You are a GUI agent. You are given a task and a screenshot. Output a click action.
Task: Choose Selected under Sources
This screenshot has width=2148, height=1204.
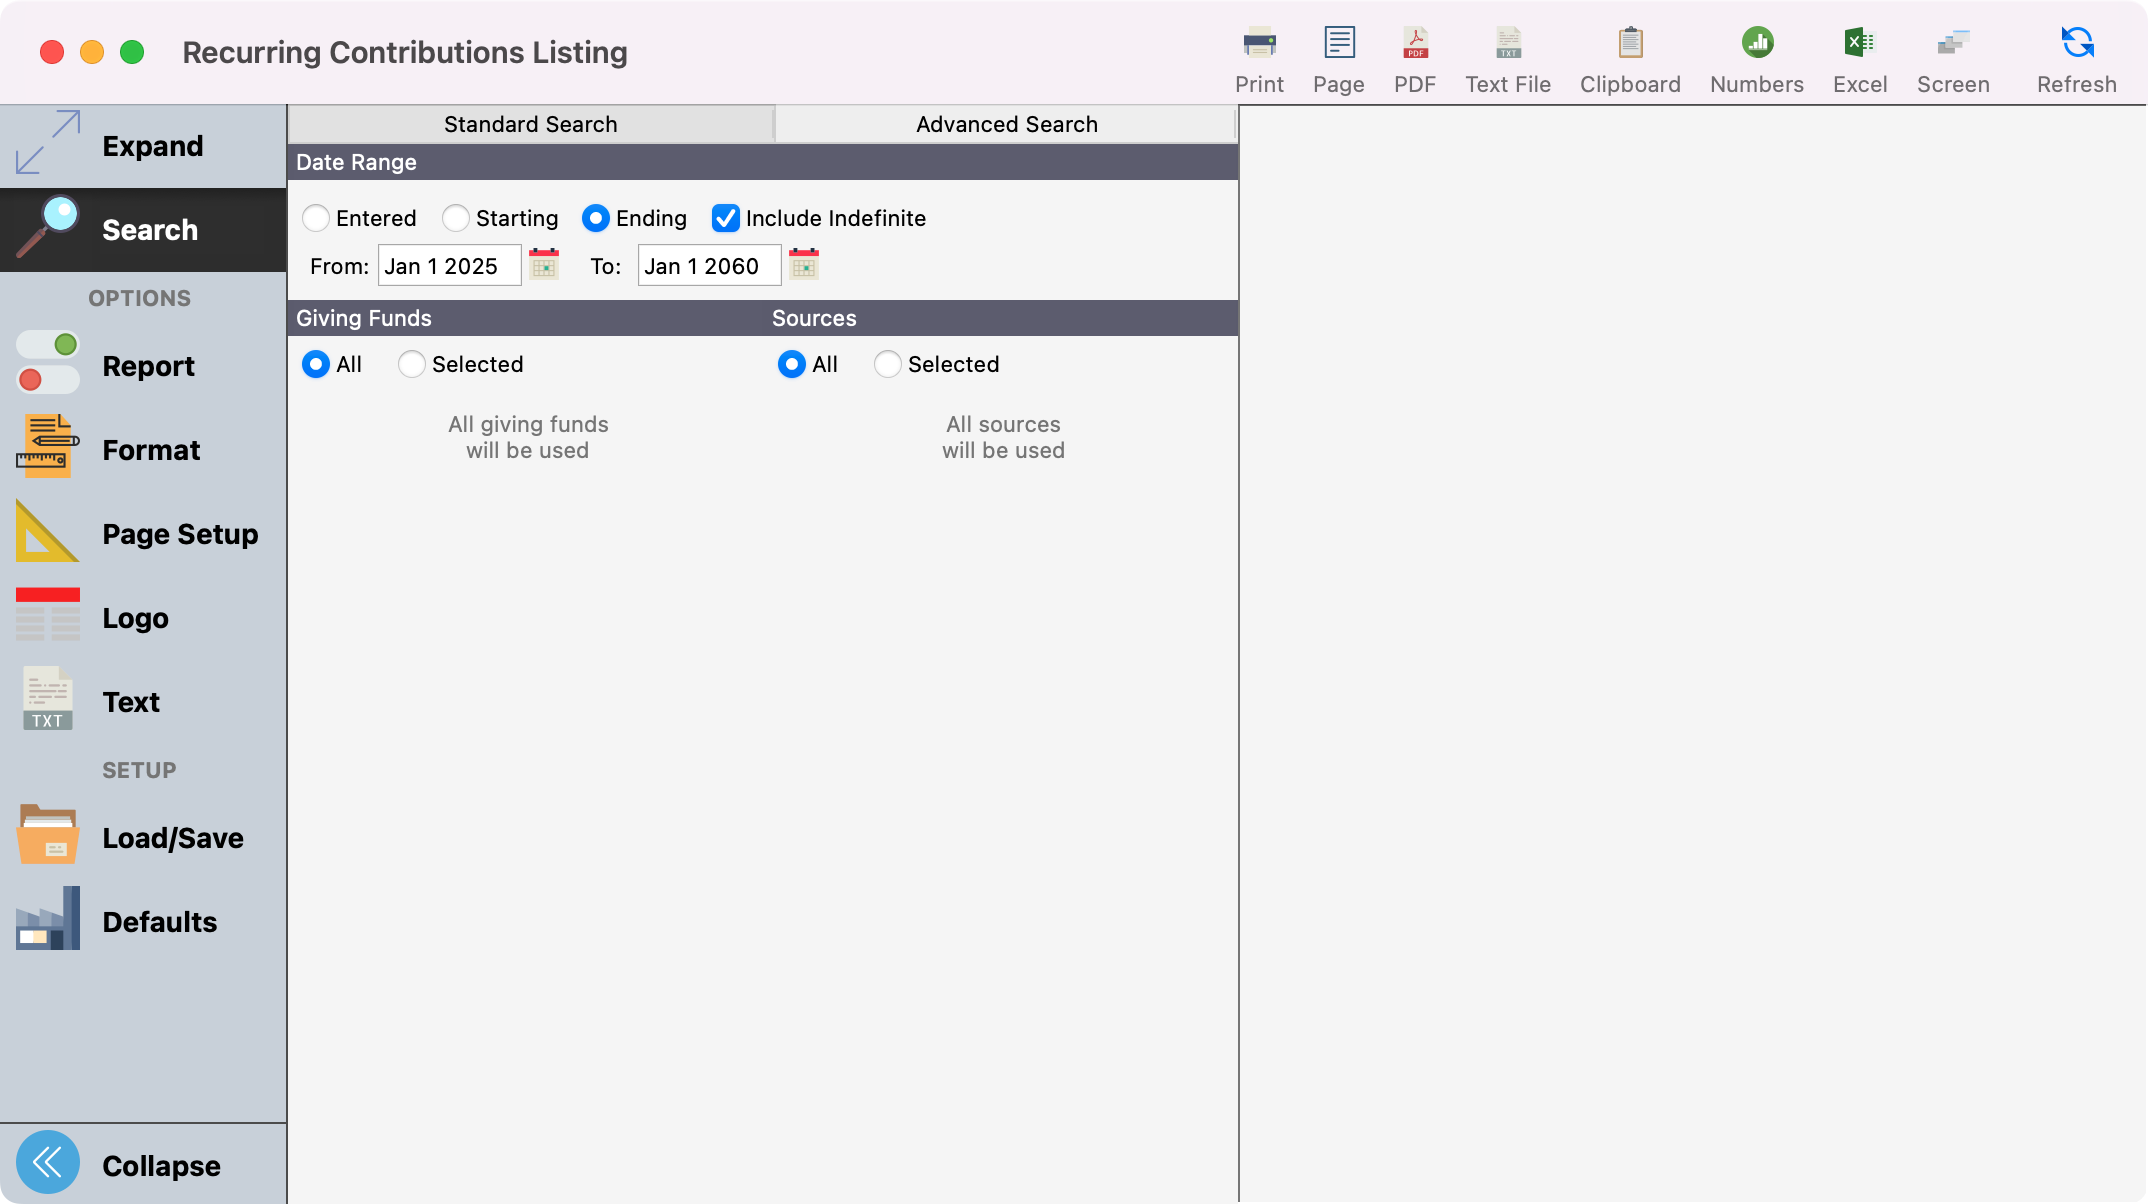pos(886,364)
